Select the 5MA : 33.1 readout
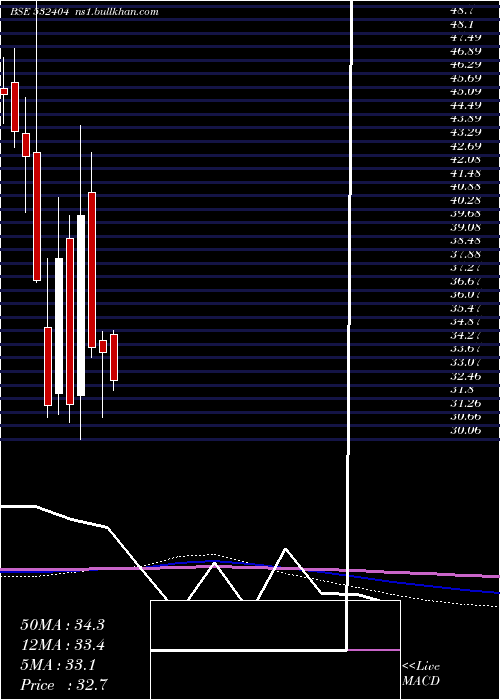Image resolution: width=500 pixels, height=700 pixels. tap(58, 665)
